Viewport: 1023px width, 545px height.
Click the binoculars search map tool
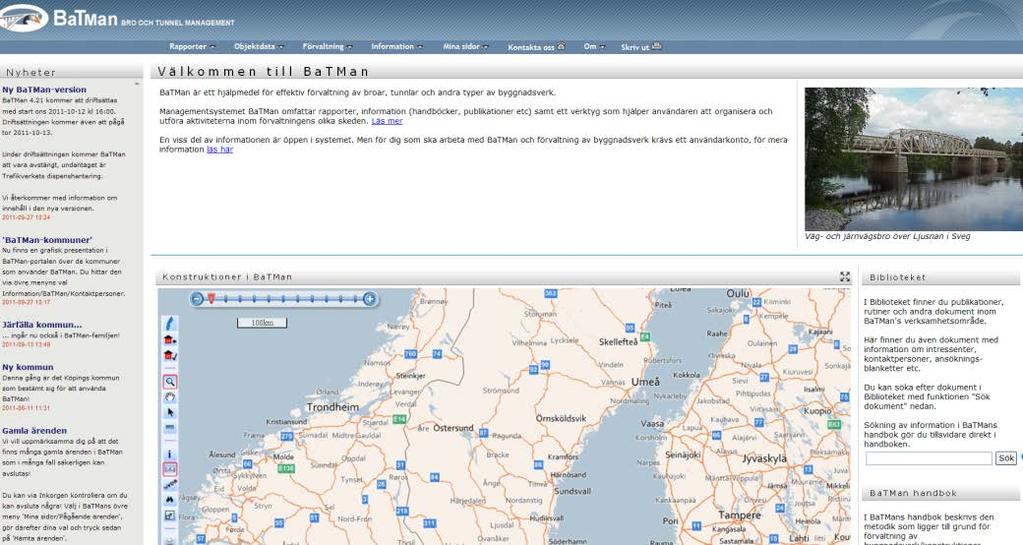coord(170,500)
